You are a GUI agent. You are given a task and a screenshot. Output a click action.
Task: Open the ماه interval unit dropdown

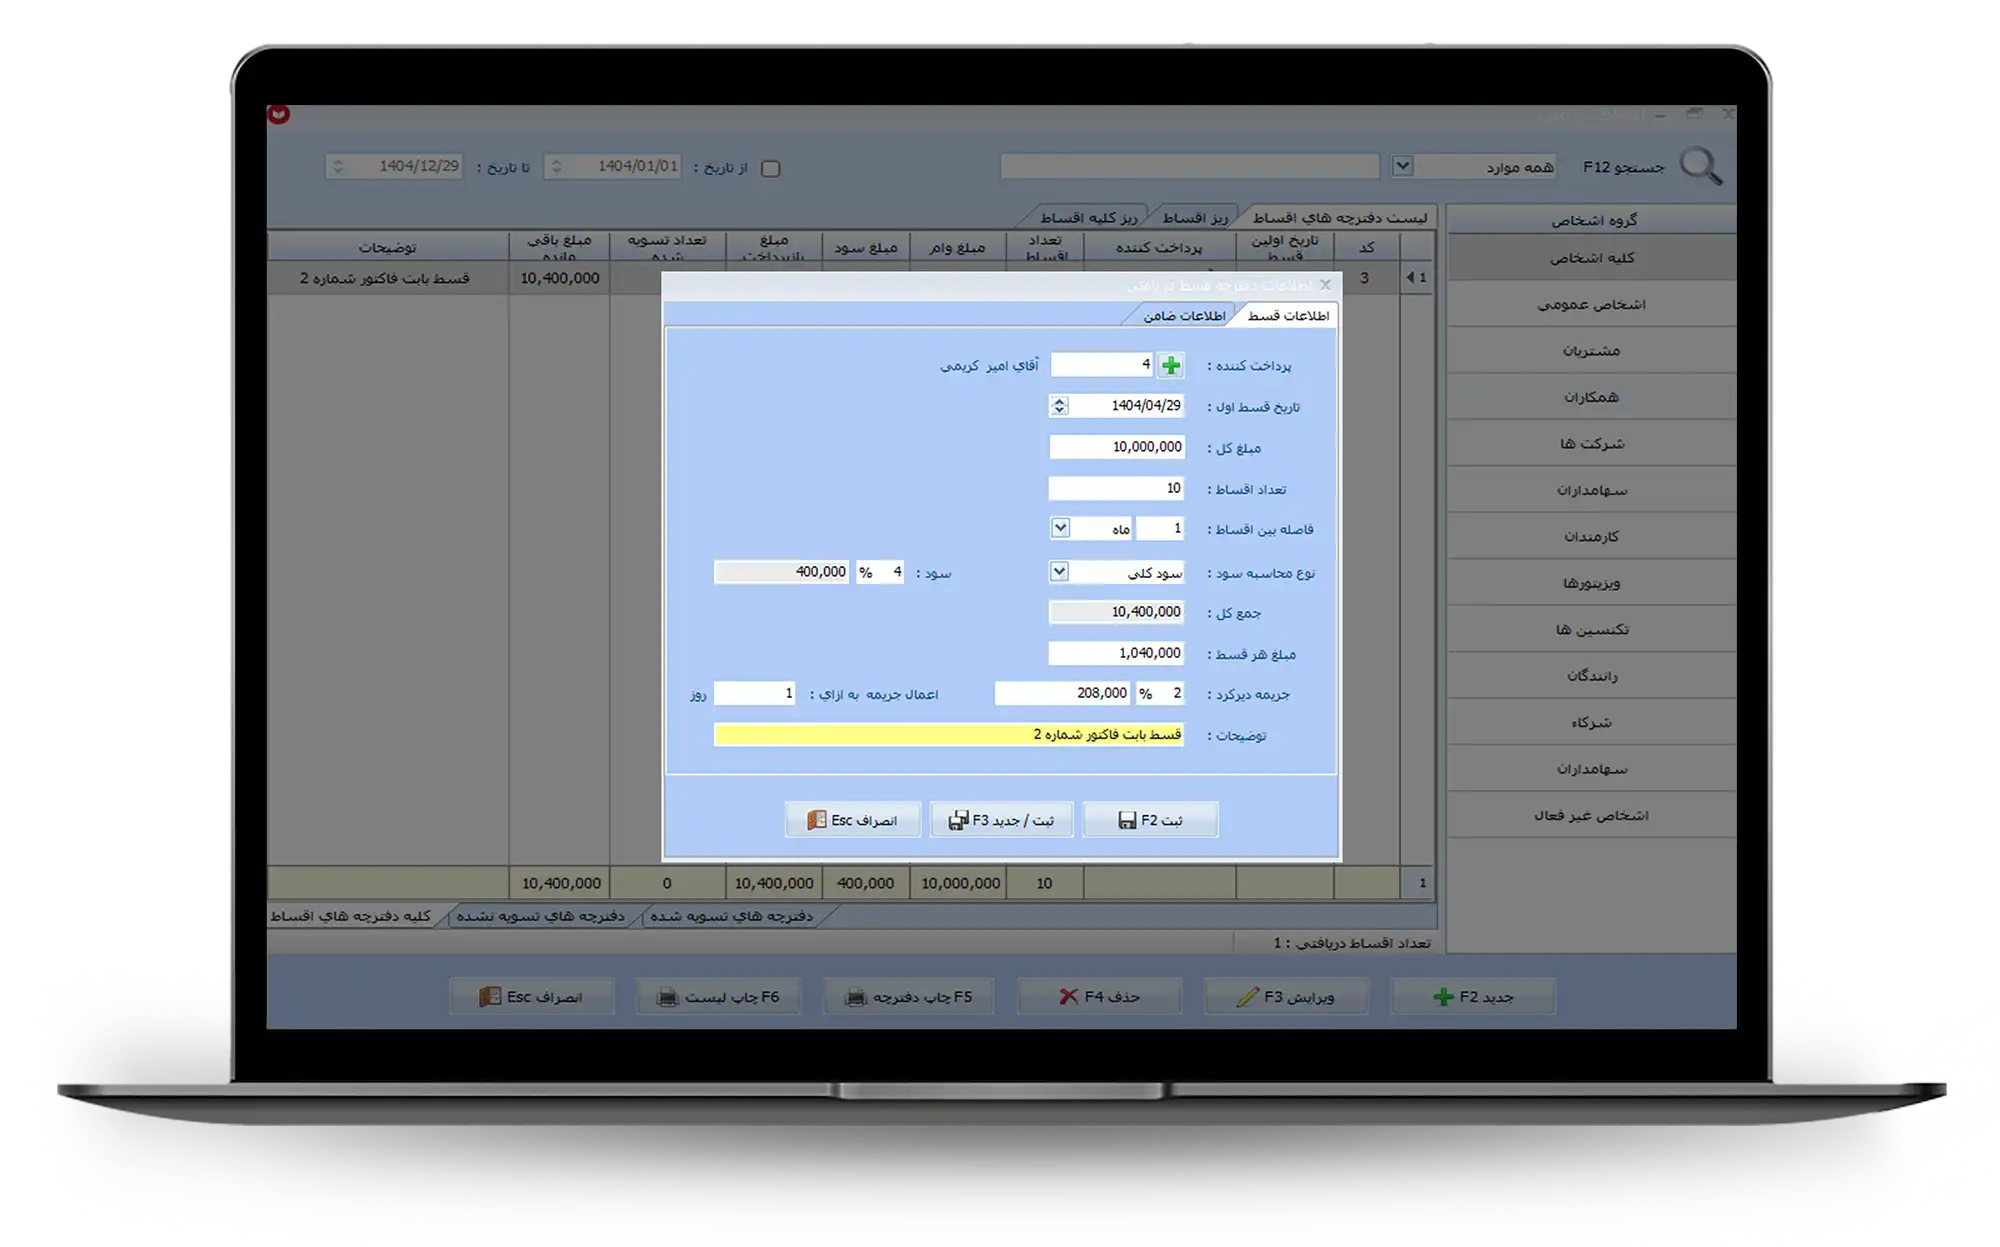click(x=1060, y=528)
